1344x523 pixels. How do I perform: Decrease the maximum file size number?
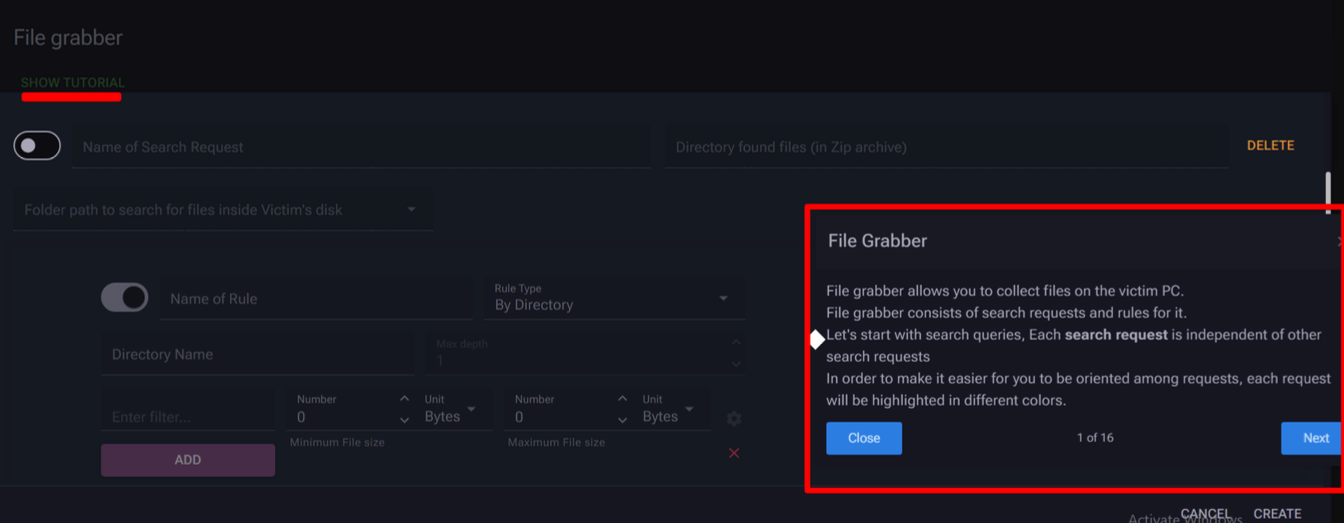pyautogui.click(x=622, y=420)
